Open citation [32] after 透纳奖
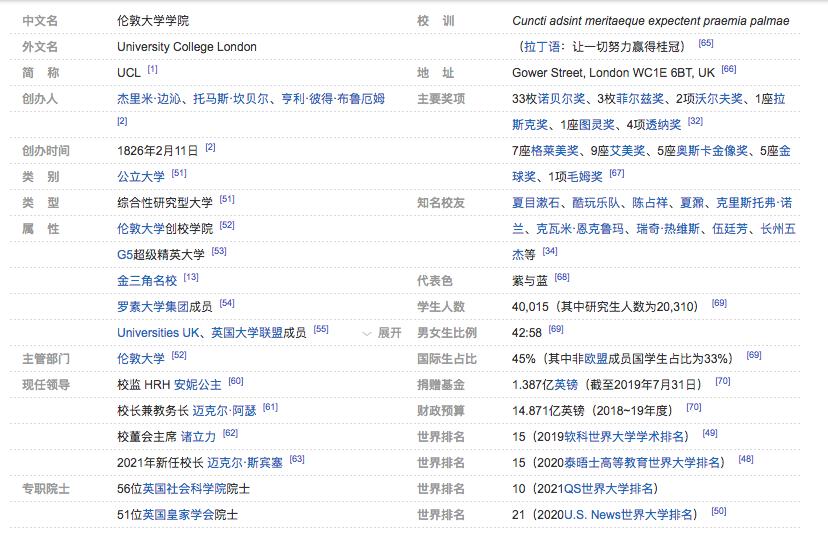 tap(695, 121)
